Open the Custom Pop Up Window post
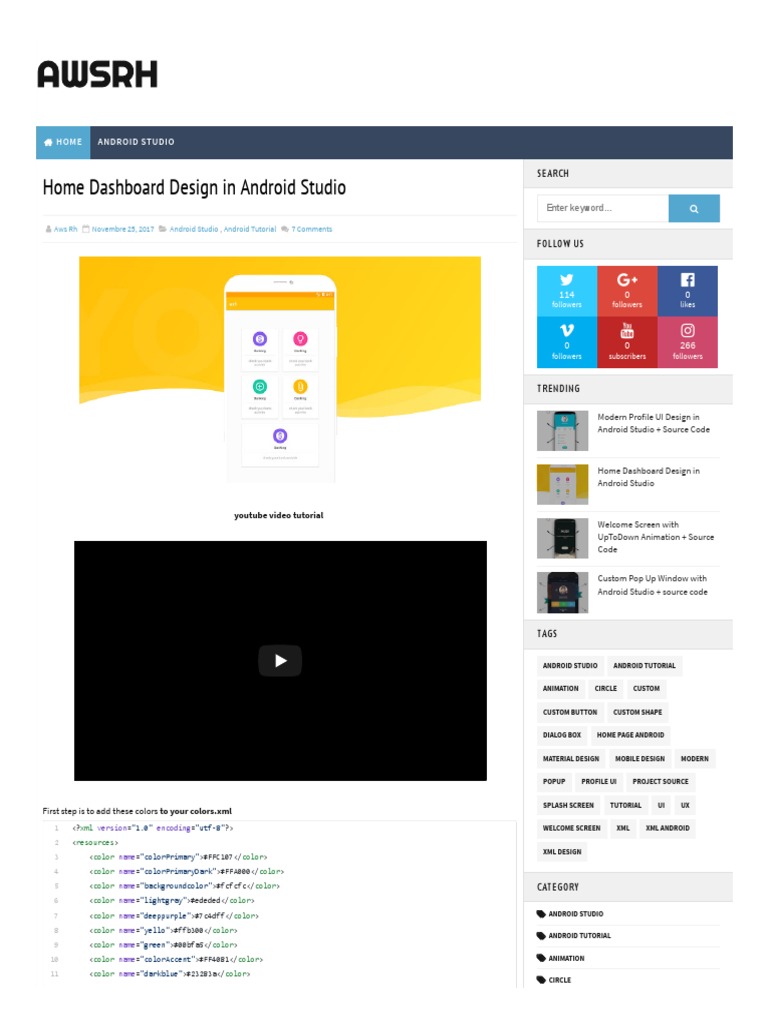 click(x=652, y=585)
